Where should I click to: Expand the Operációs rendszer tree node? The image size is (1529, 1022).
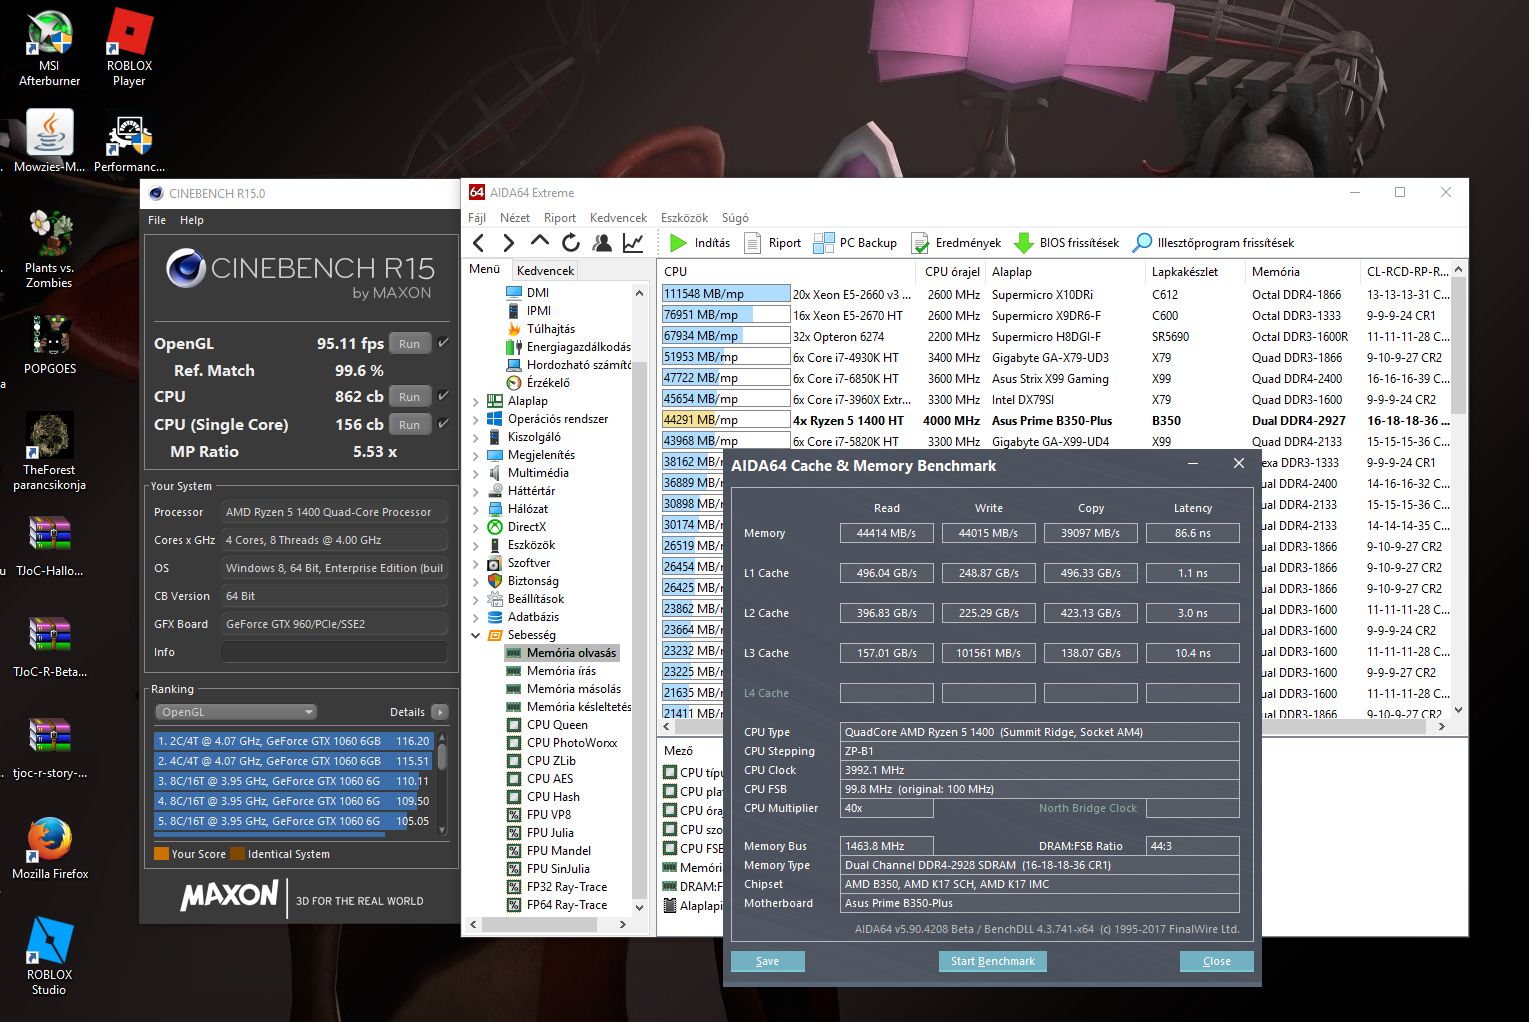click(475, 419)
